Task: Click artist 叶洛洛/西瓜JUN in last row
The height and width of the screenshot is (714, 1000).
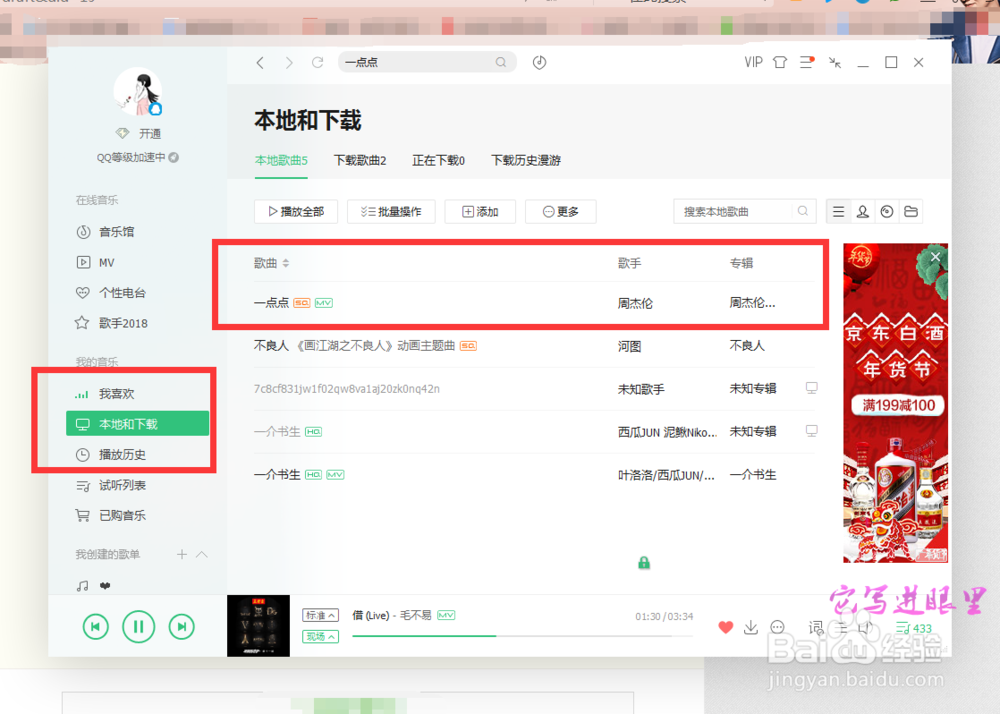Action: coord(666,475)
